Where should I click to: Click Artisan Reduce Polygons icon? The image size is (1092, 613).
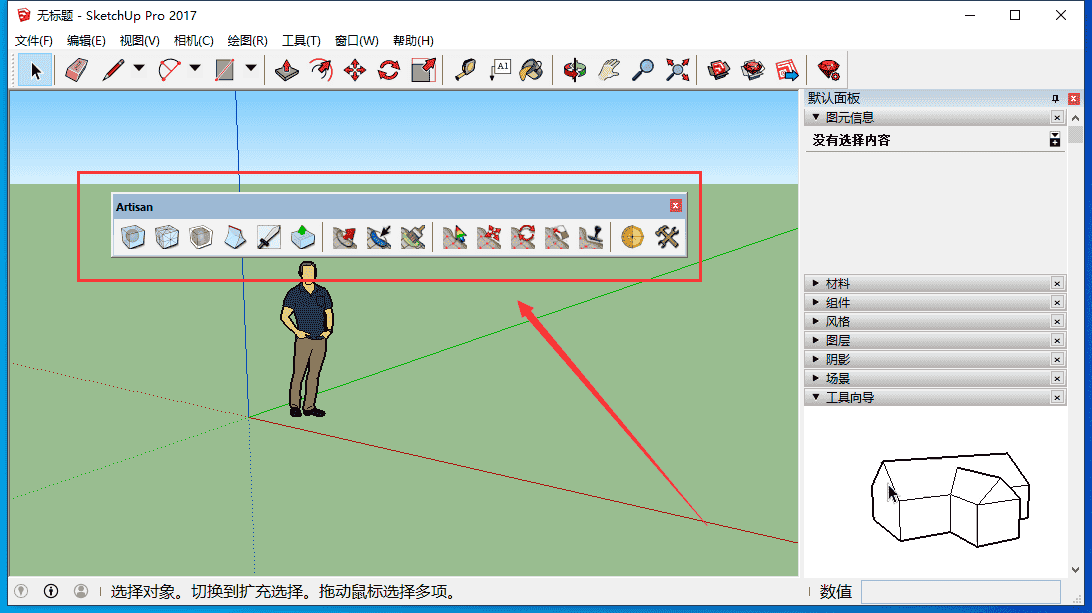[632, 237]
